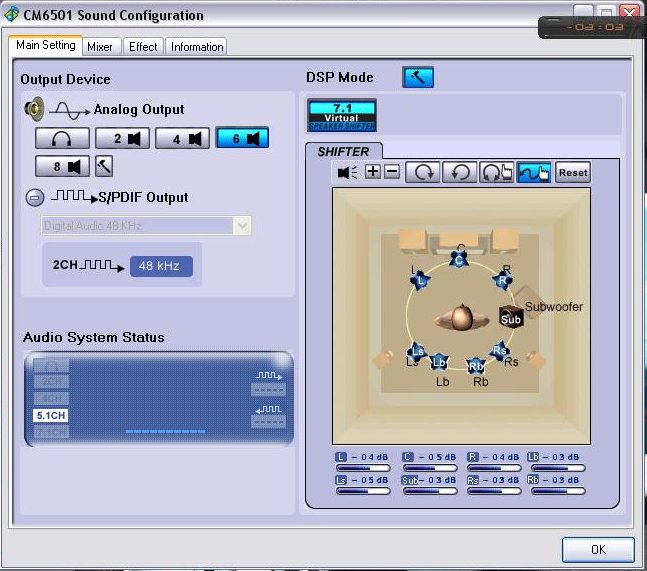Select the Lb back speaker icon
The image size is (647, 571).
click(438, 362)
